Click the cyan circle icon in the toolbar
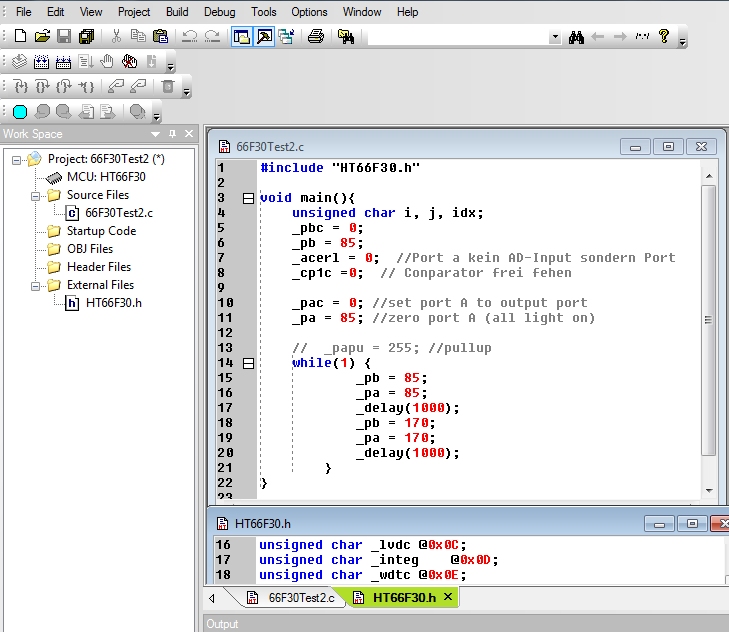 20,111
